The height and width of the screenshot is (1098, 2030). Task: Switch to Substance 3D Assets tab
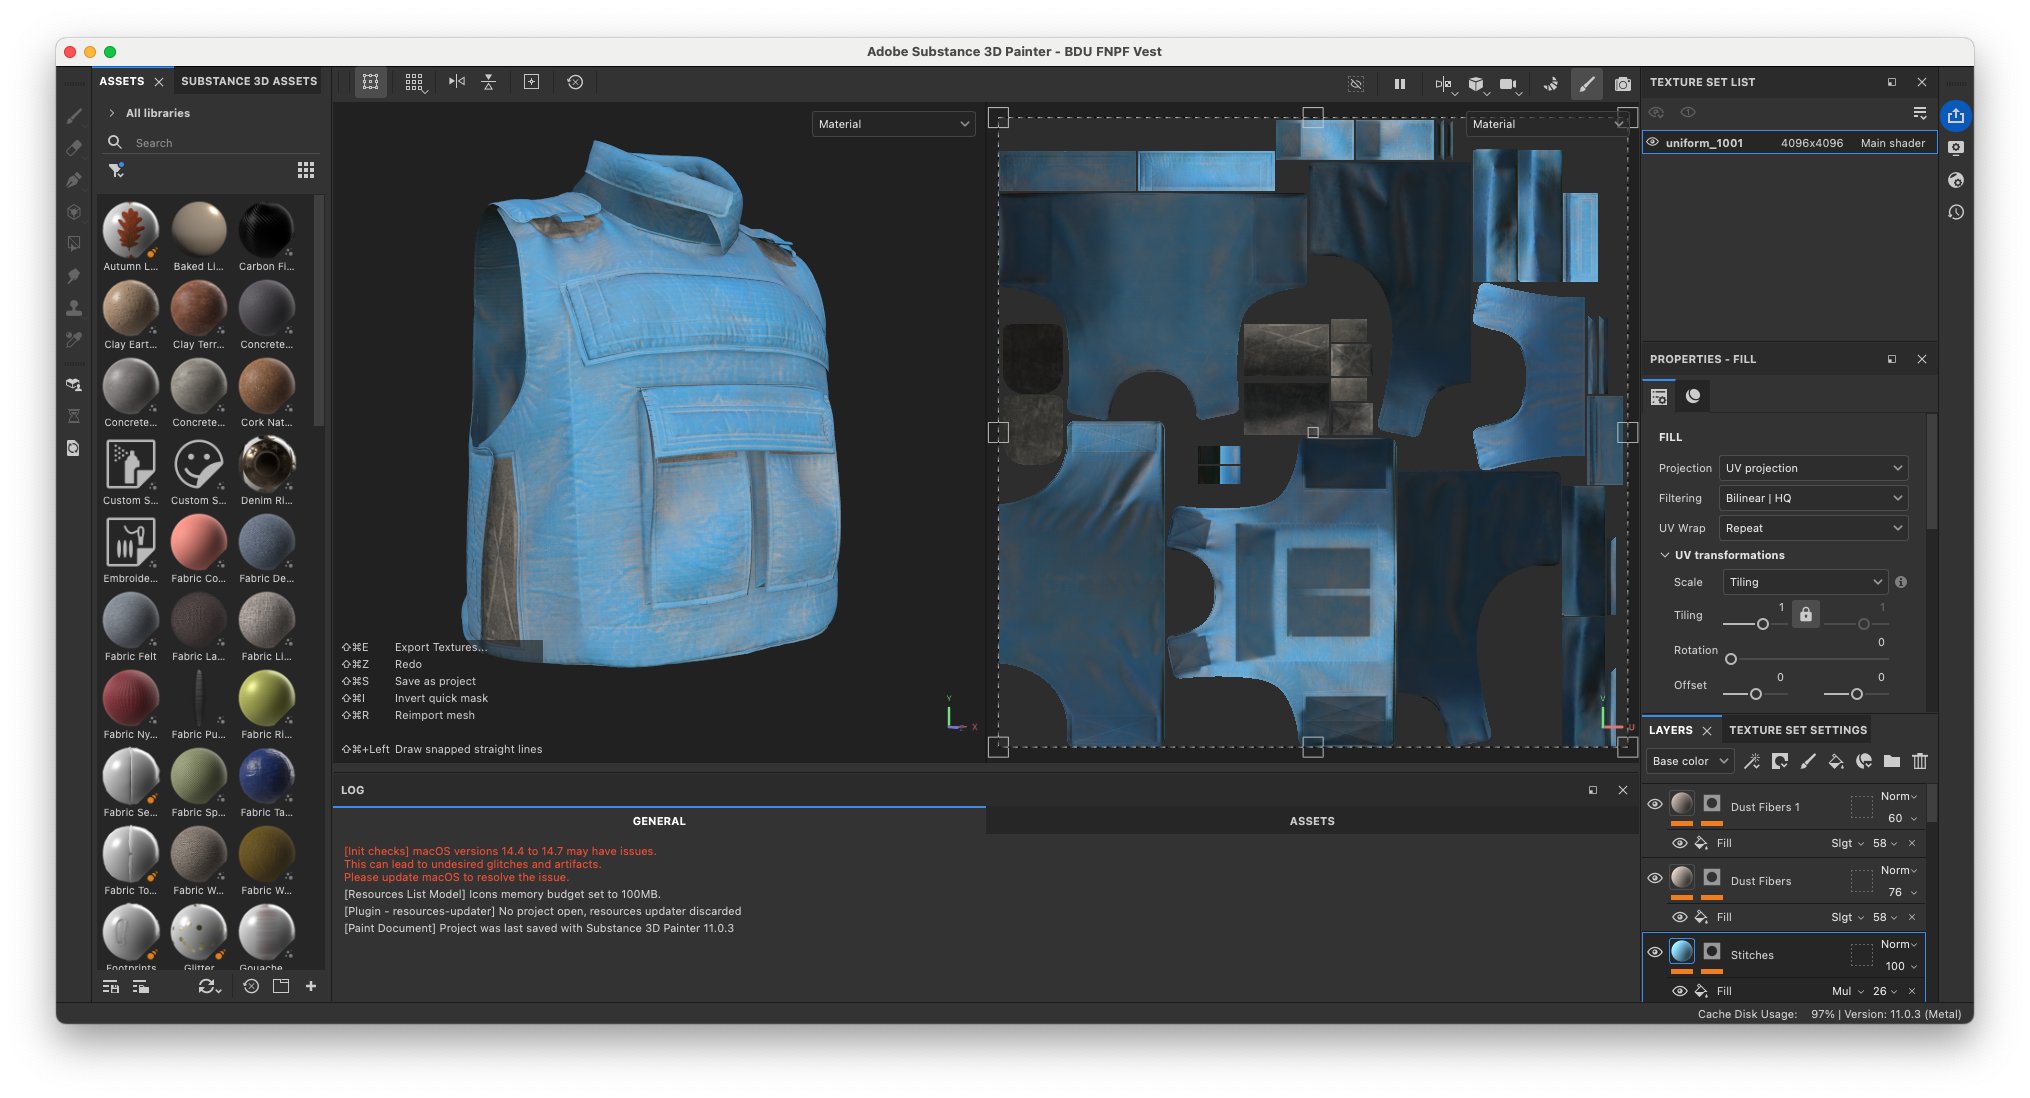[249, 81]
